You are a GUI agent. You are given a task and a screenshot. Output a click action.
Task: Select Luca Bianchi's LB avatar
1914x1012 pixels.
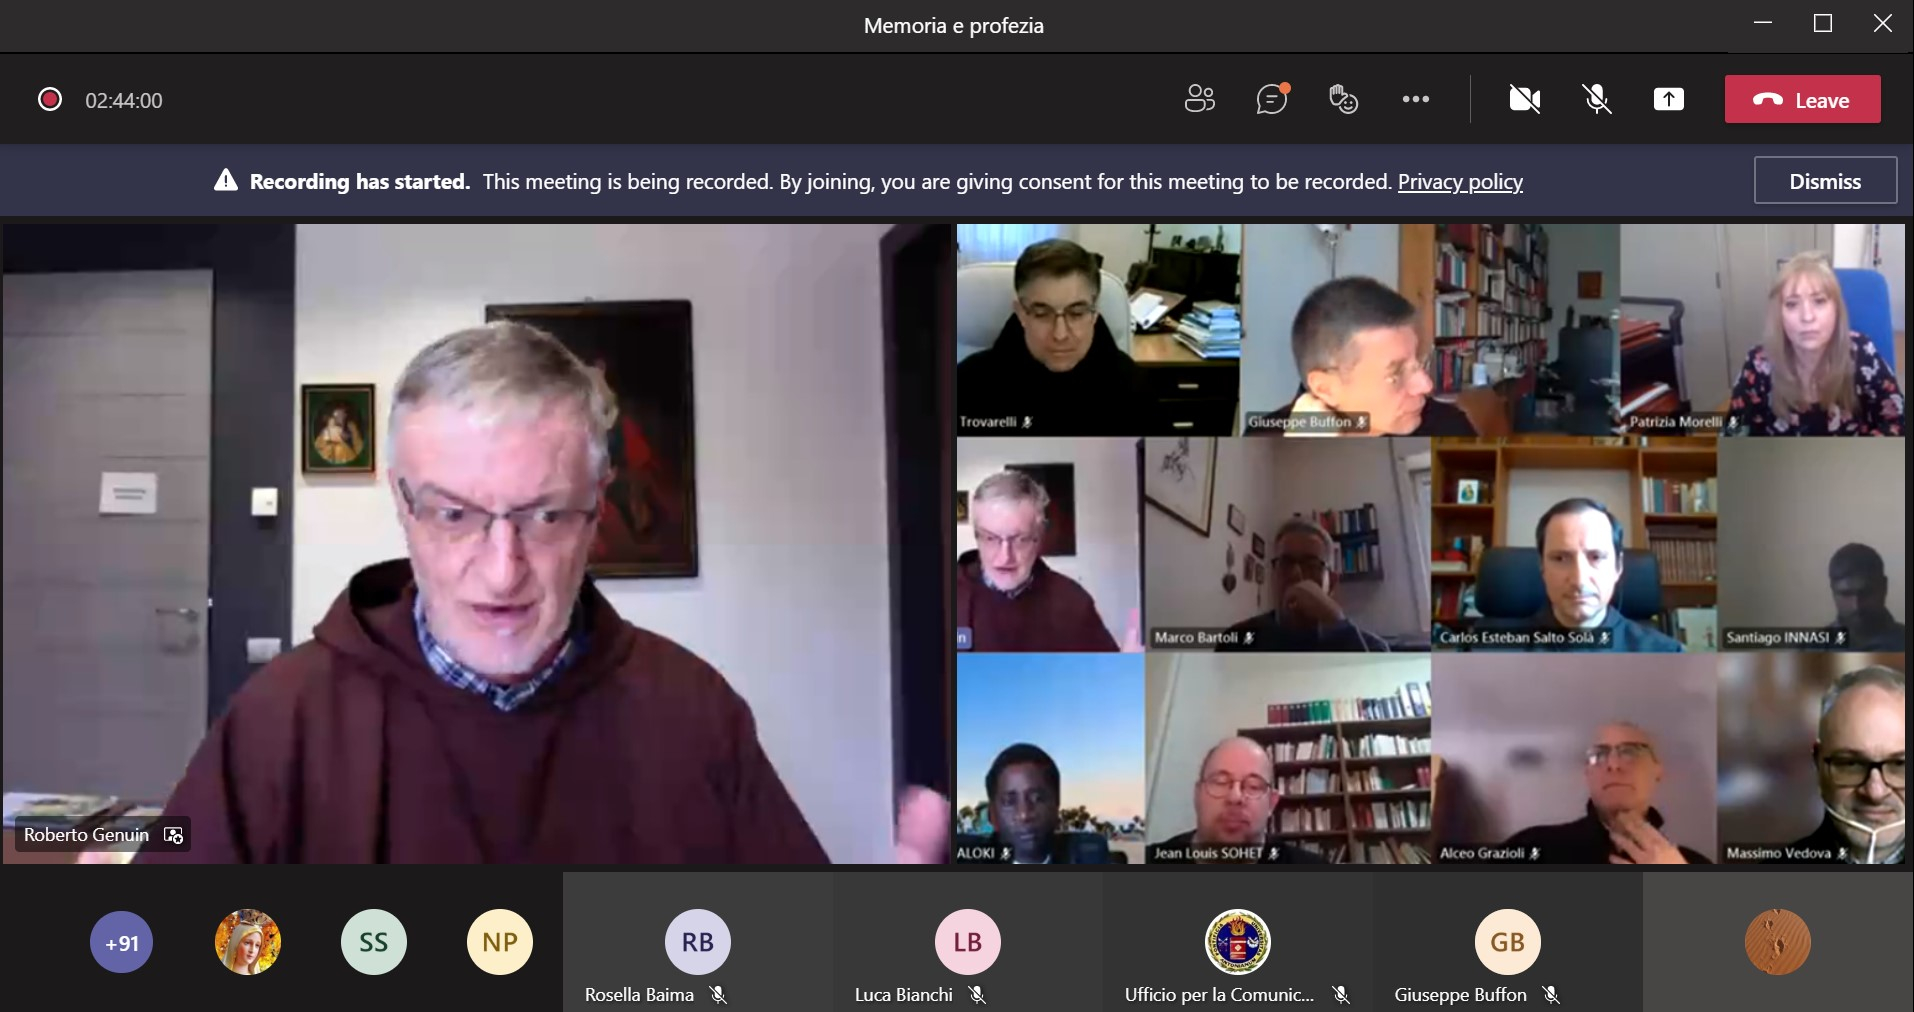point(967,942)
